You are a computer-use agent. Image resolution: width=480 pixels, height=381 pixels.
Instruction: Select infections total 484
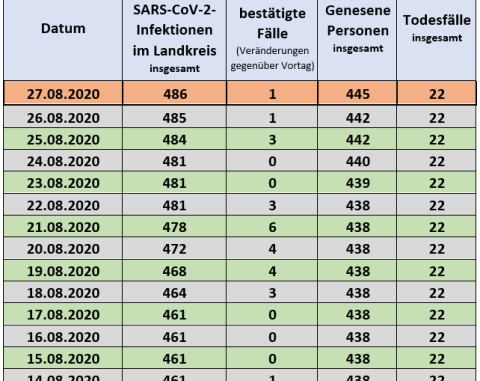pos(175,139)
